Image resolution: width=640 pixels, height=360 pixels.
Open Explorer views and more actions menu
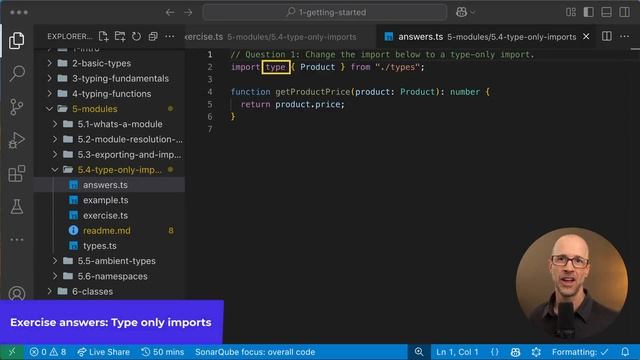pyautogui.click(x=170, y=37)
